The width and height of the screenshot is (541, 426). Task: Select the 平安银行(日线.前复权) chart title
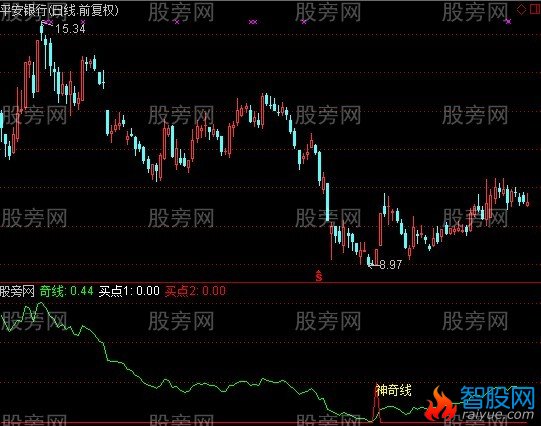[x=59, y=11]
